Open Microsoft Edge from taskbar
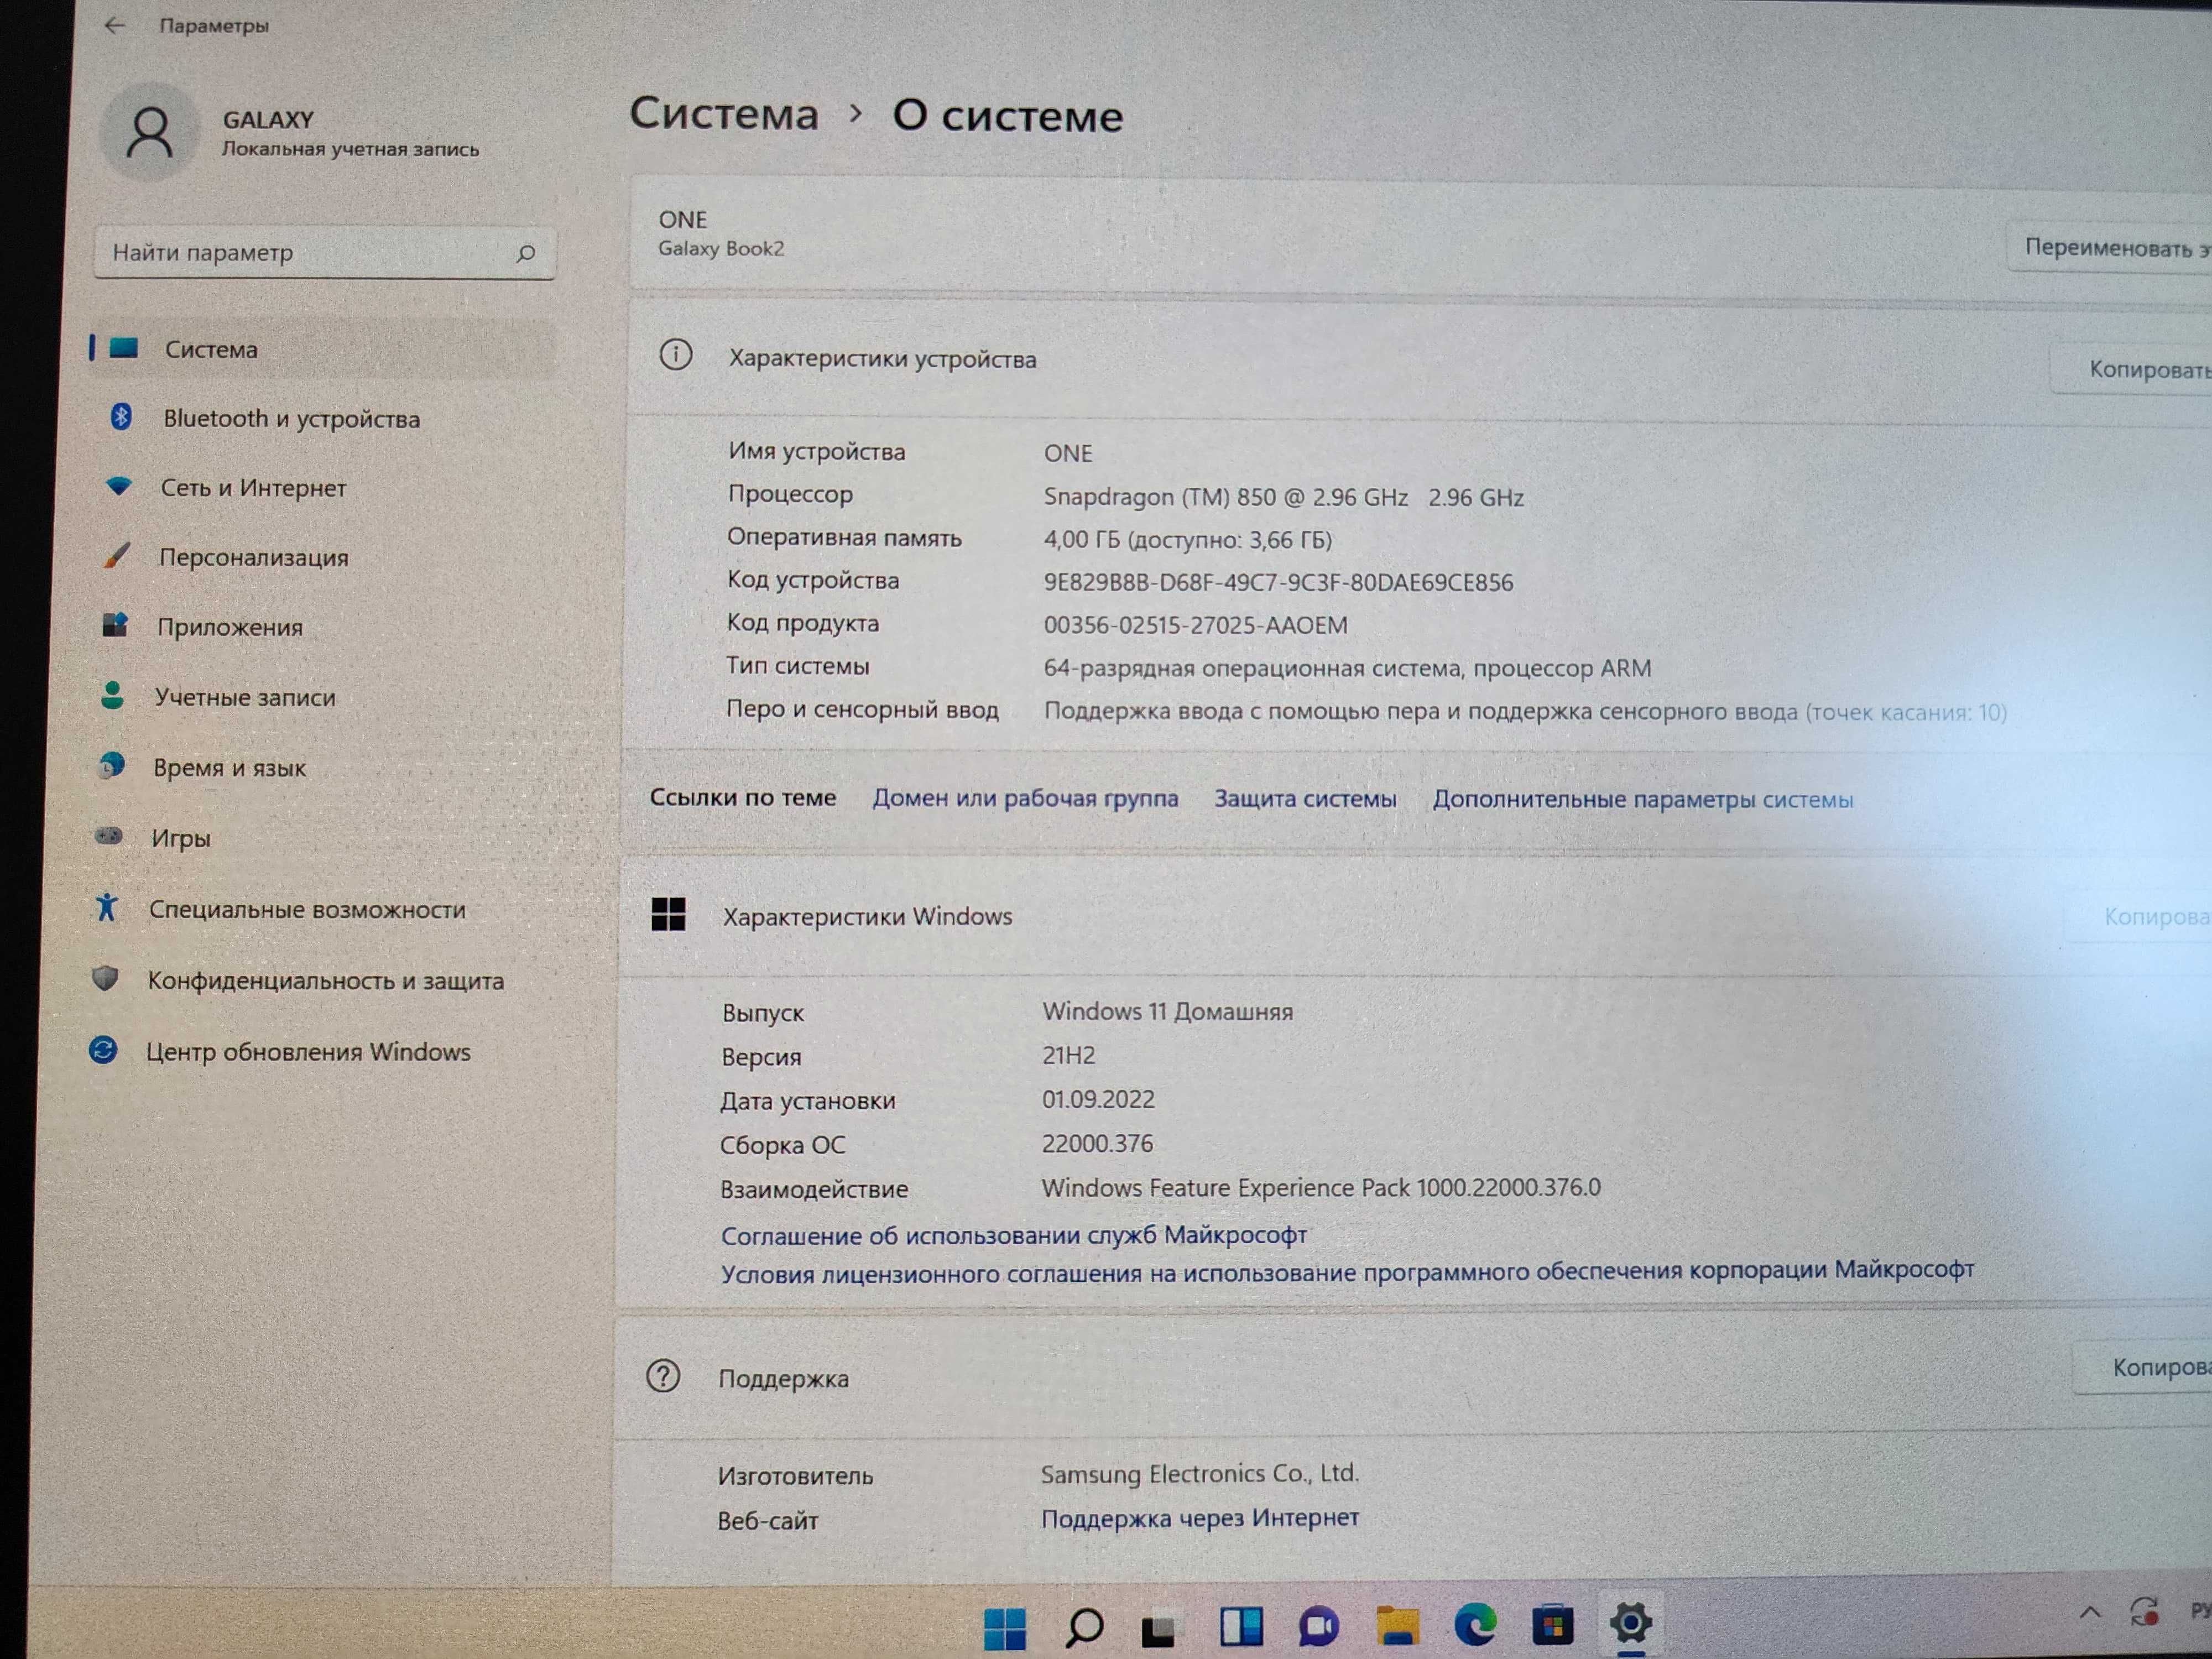This screenshot has width=2212, height=1659. [x=1474, y=1624]
